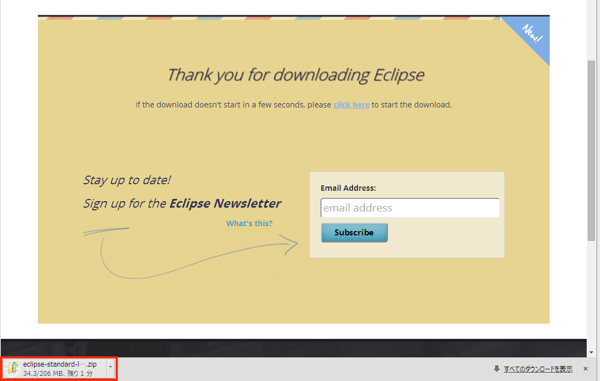600x381 pixels.
Task: Open the eclipse-standard zip download item
Action: pyautogui.click(x=55, y=369)
